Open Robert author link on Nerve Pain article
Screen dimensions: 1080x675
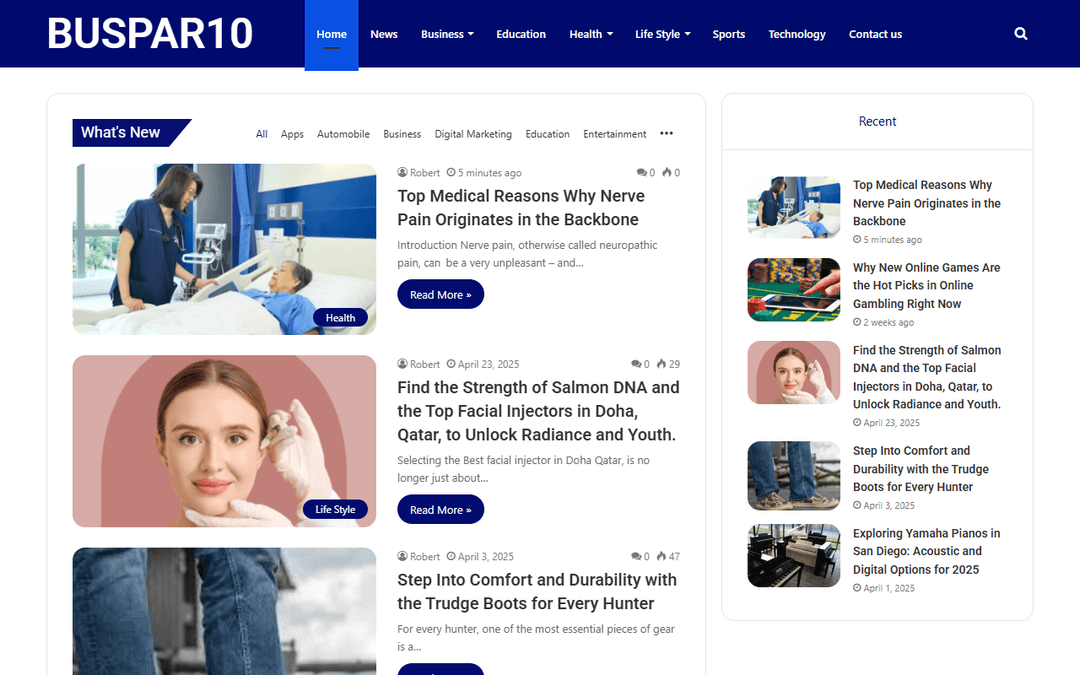424,173
